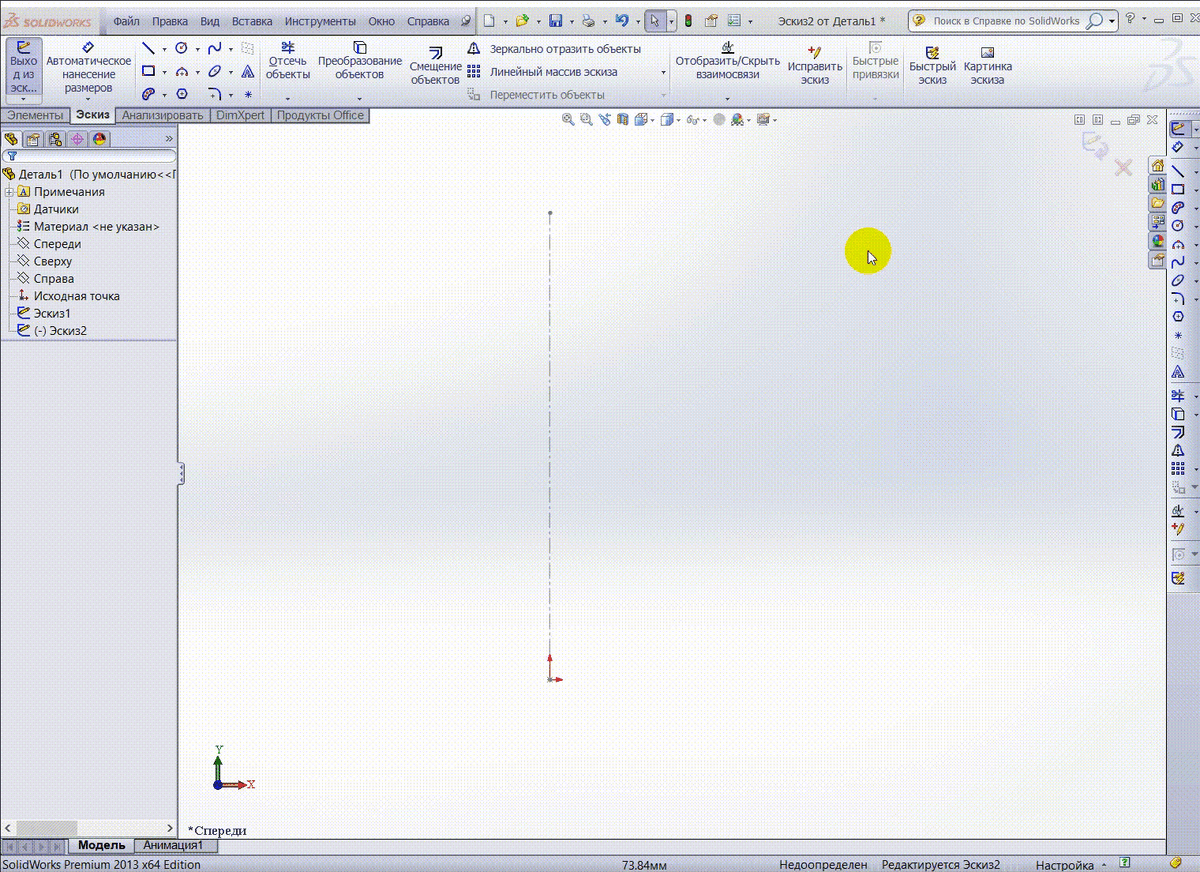
Task: Select the Slot tool in the sketch ribbon
Action: coord(148,94)
